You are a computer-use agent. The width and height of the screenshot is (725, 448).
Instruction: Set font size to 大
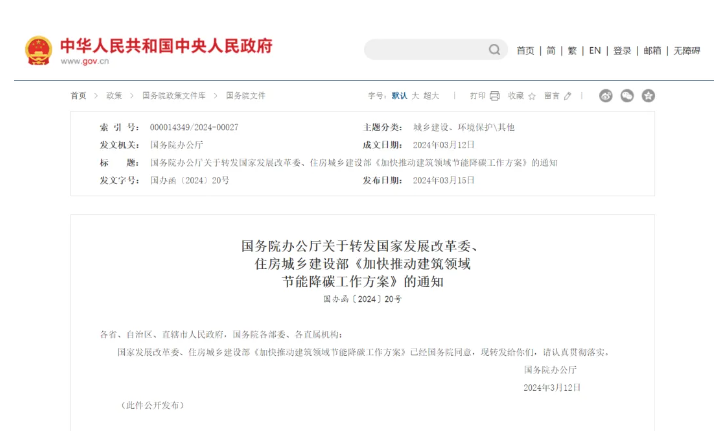(415, 96)
